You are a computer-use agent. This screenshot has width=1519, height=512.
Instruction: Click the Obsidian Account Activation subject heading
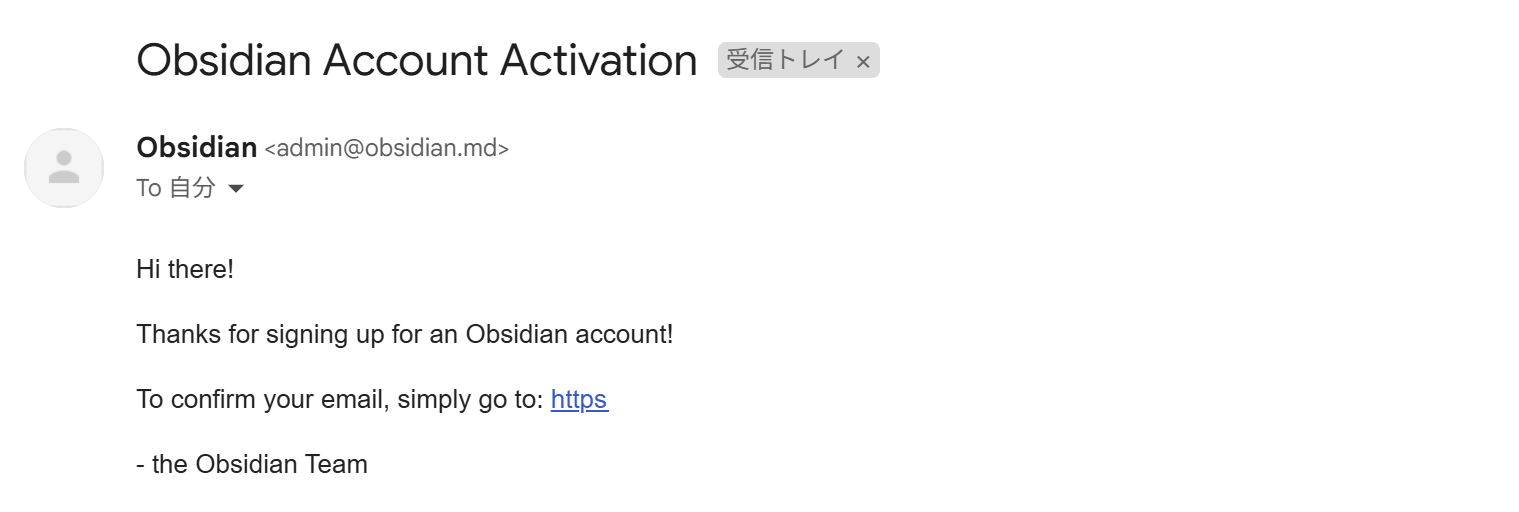[x=417, y=60]
